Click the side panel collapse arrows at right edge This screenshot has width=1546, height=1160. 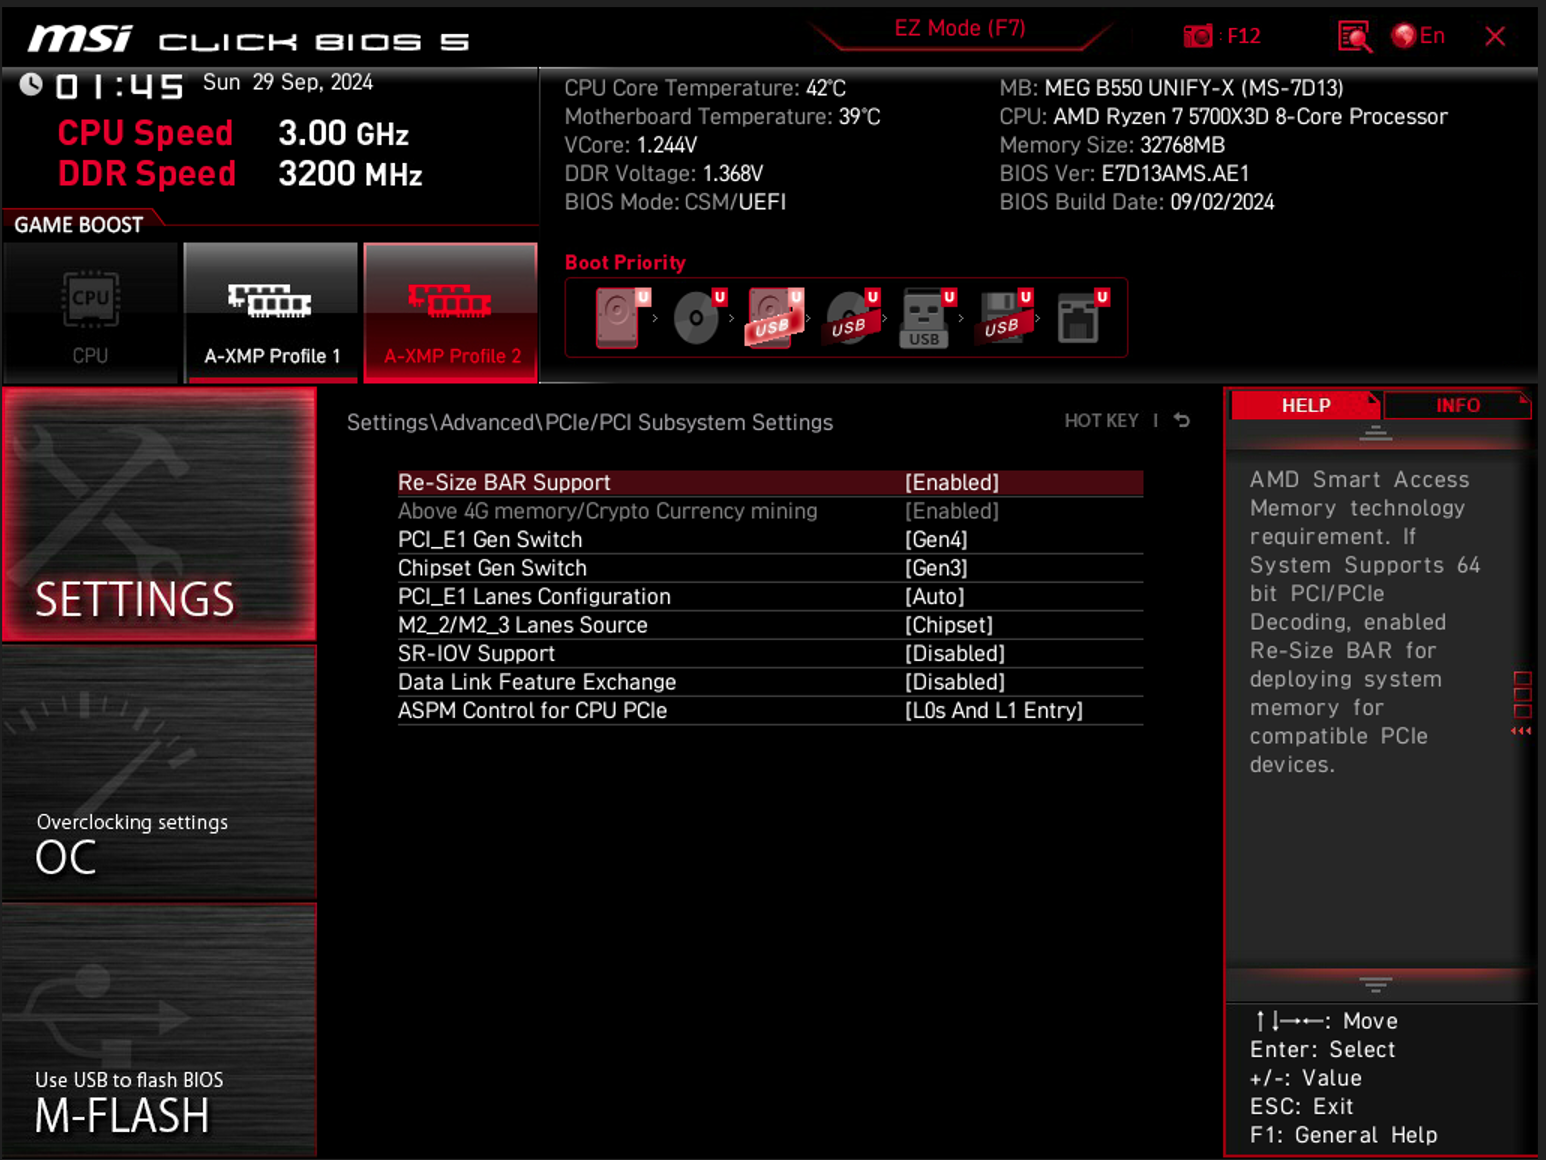coord(1521,731)
